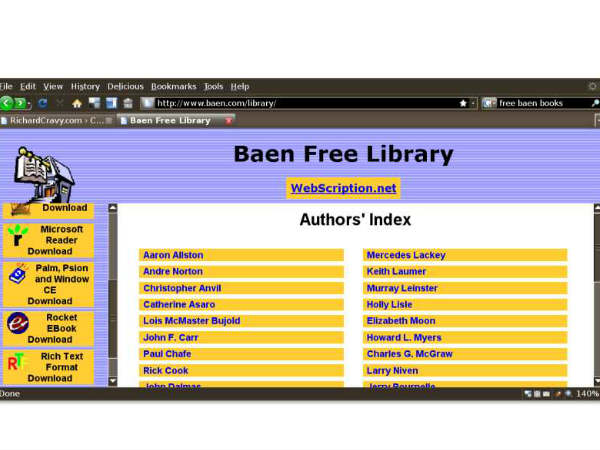
Task: Open author Lois McMaster Bujold's page
Action: tap(191, 321)
